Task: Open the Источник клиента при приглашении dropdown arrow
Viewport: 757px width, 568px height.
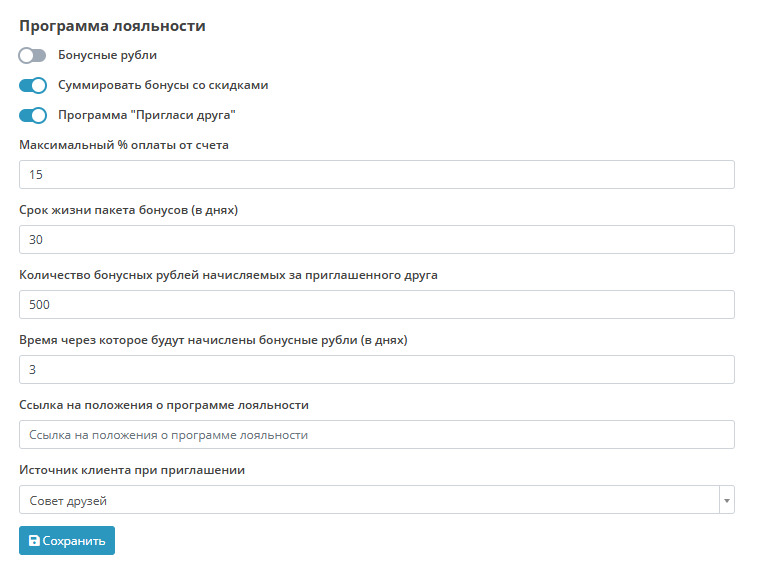Action: point(727,500)
